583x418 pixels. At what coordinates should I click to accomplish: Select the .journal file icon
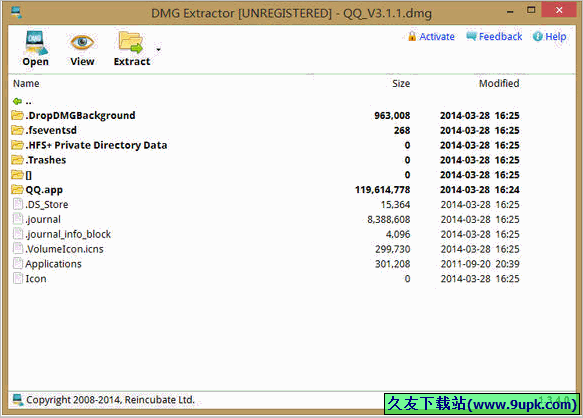click(x=17, y=219)
